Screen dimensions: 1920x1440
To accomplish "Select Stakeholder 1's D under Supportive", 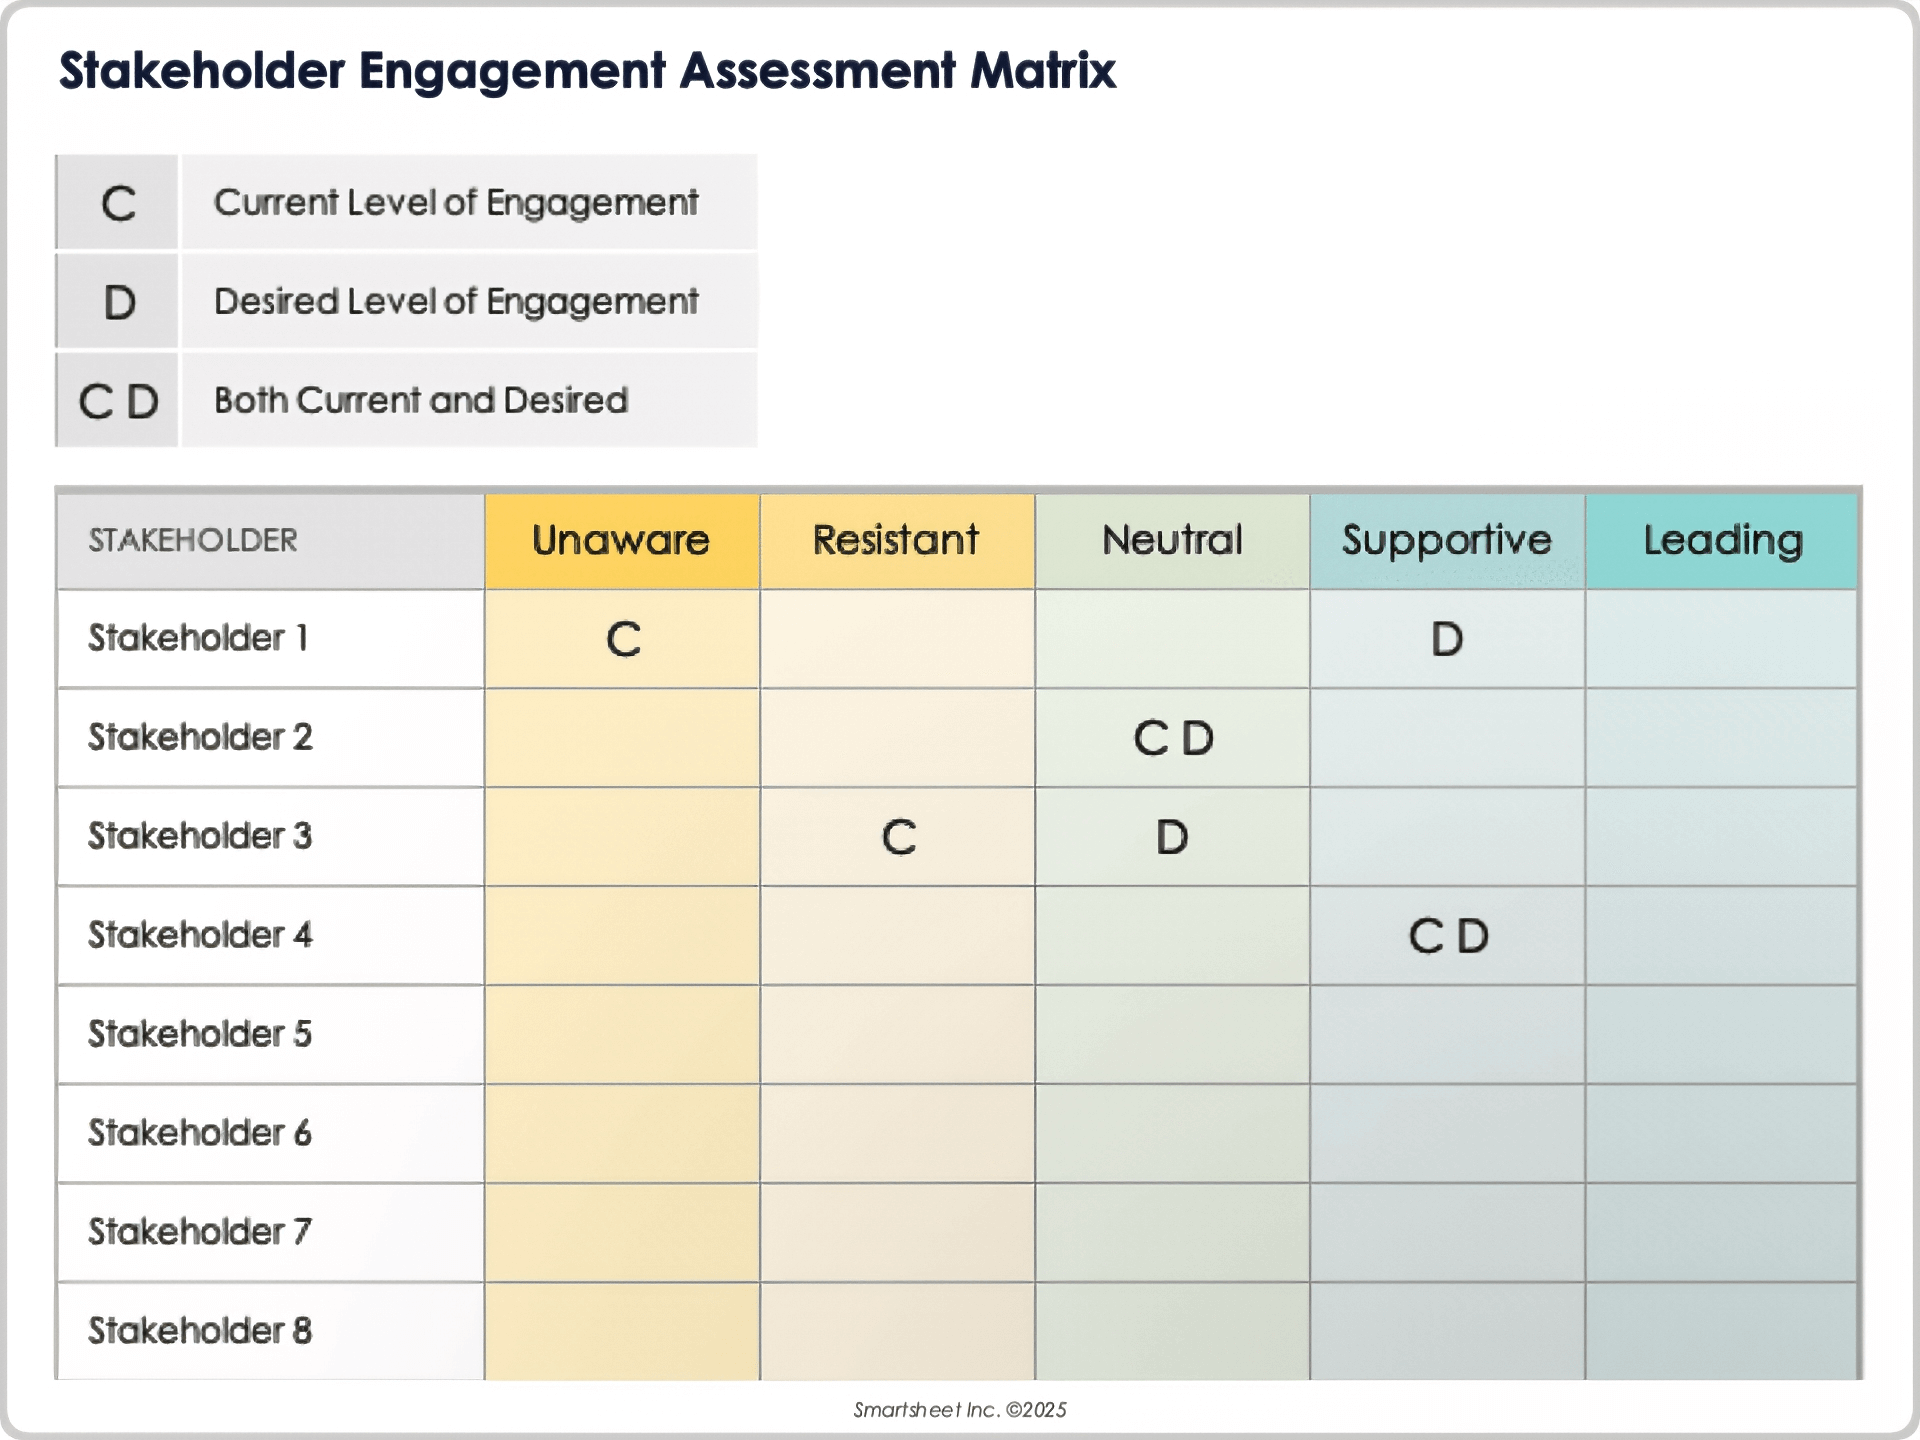I will click(x=1446, y=639).
